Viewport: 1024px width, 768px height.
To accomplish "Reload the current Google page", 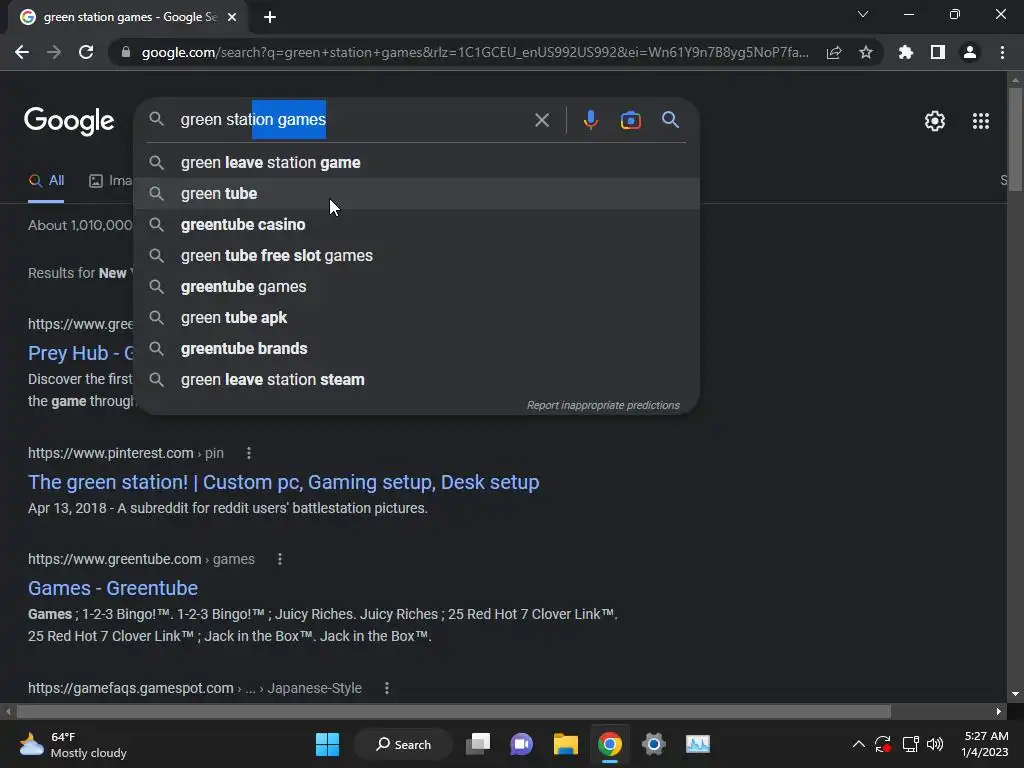I will tap(86, 52).
